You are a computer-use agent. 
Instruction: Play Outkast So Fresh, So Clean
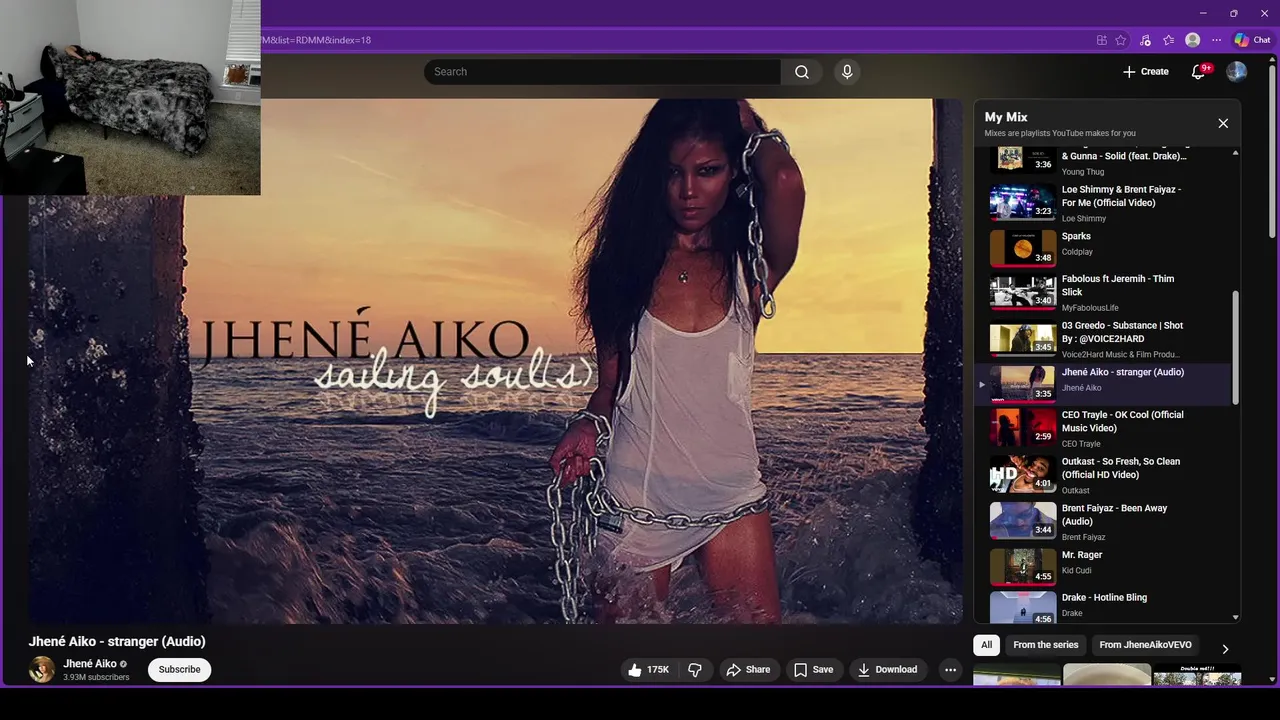pyautogui.click(x=1104, y=476)
